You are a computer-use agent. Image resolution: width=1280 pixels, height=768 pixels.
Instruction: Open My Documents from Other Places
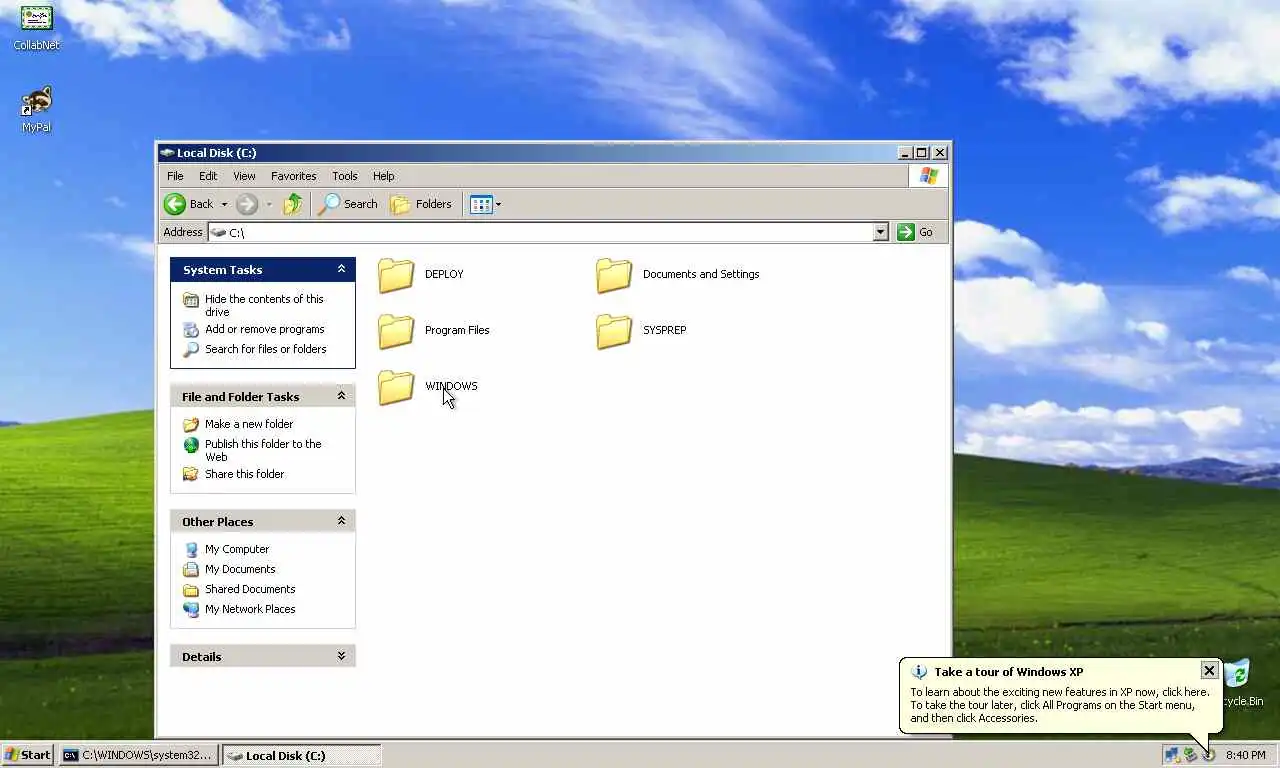click(240, 569)
